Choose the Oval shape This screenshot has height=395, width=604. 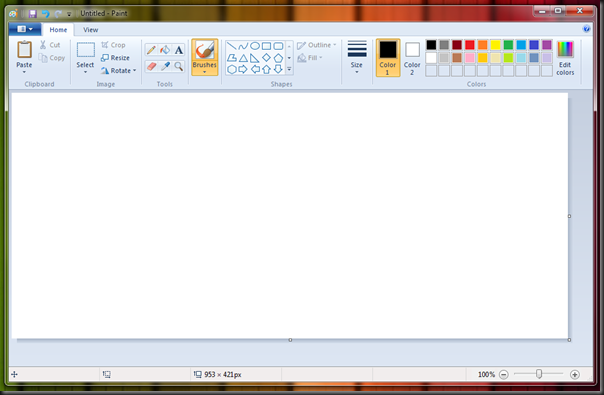255,46
